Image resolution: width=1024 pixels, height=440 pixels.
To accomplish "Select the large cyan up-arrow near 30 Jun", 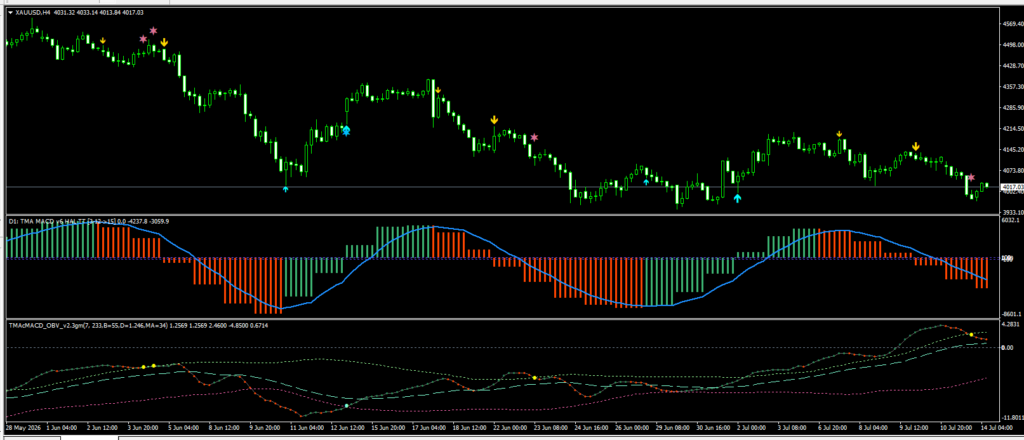I will 737,198.
